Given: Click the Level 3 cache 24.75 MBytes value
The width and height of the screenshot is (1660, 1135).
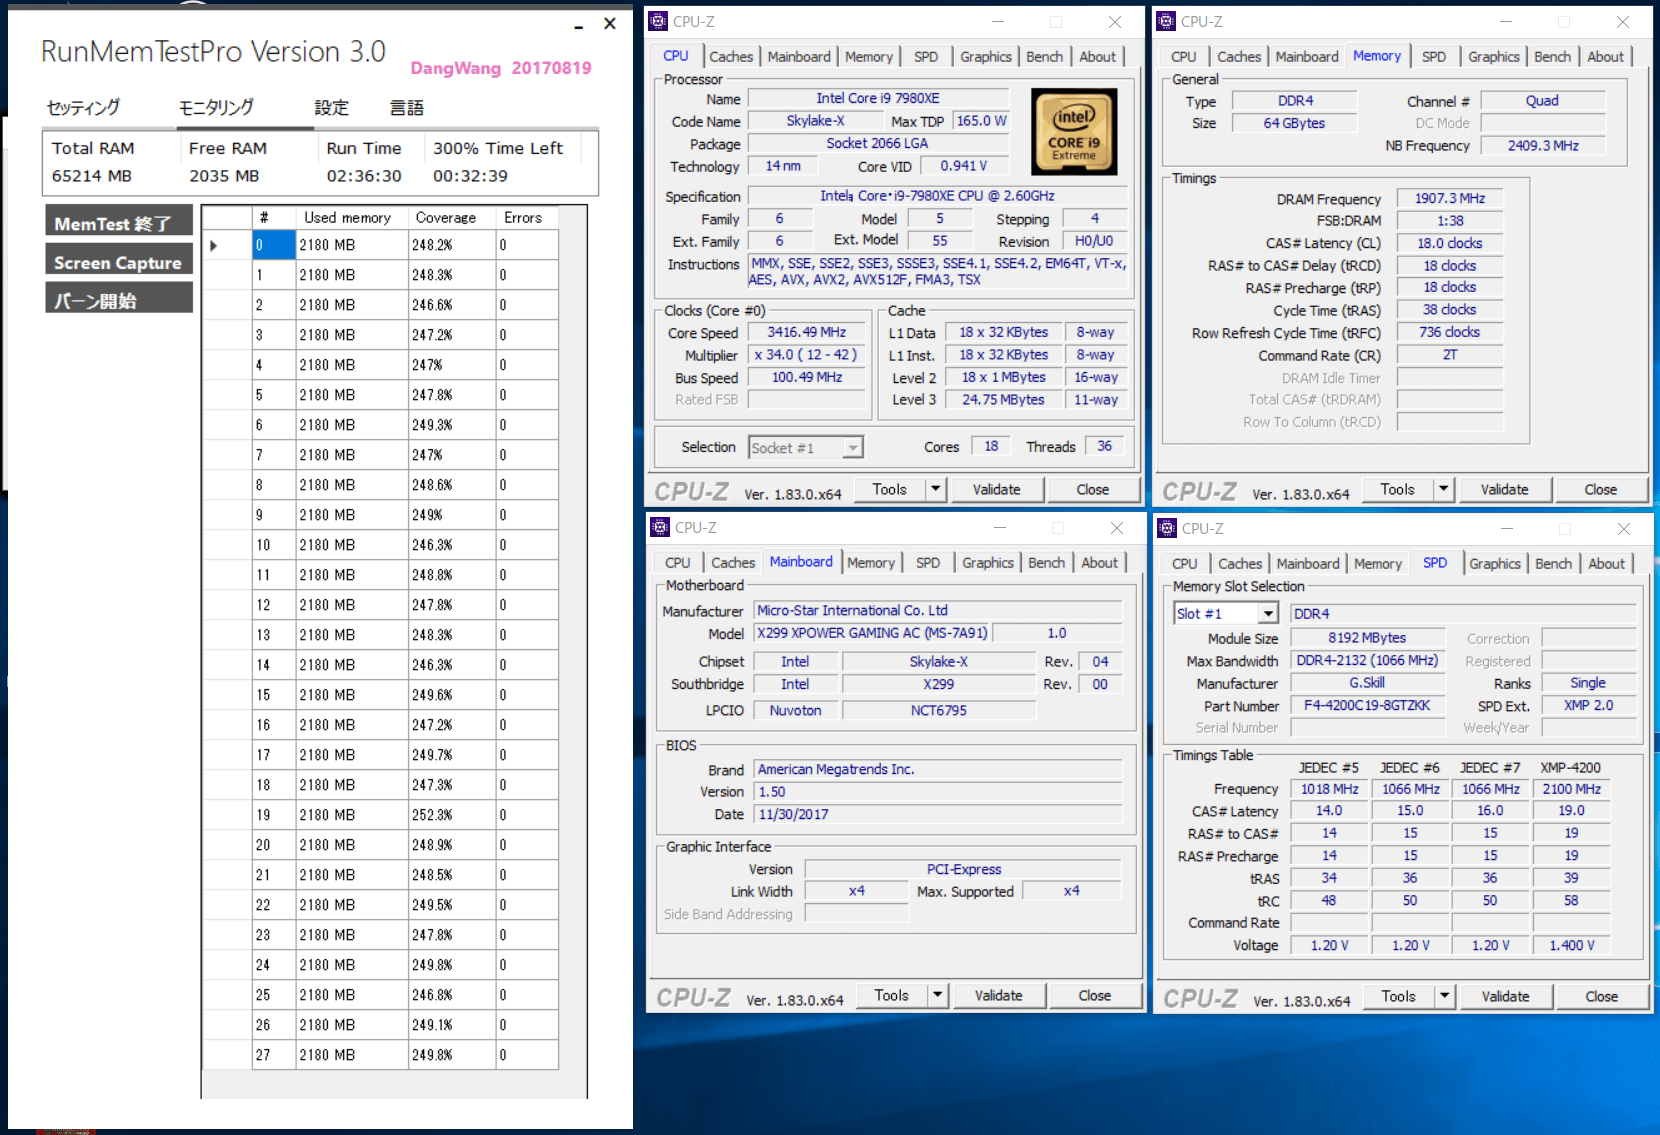Looking at the screenshot, I should point(1003,399).
